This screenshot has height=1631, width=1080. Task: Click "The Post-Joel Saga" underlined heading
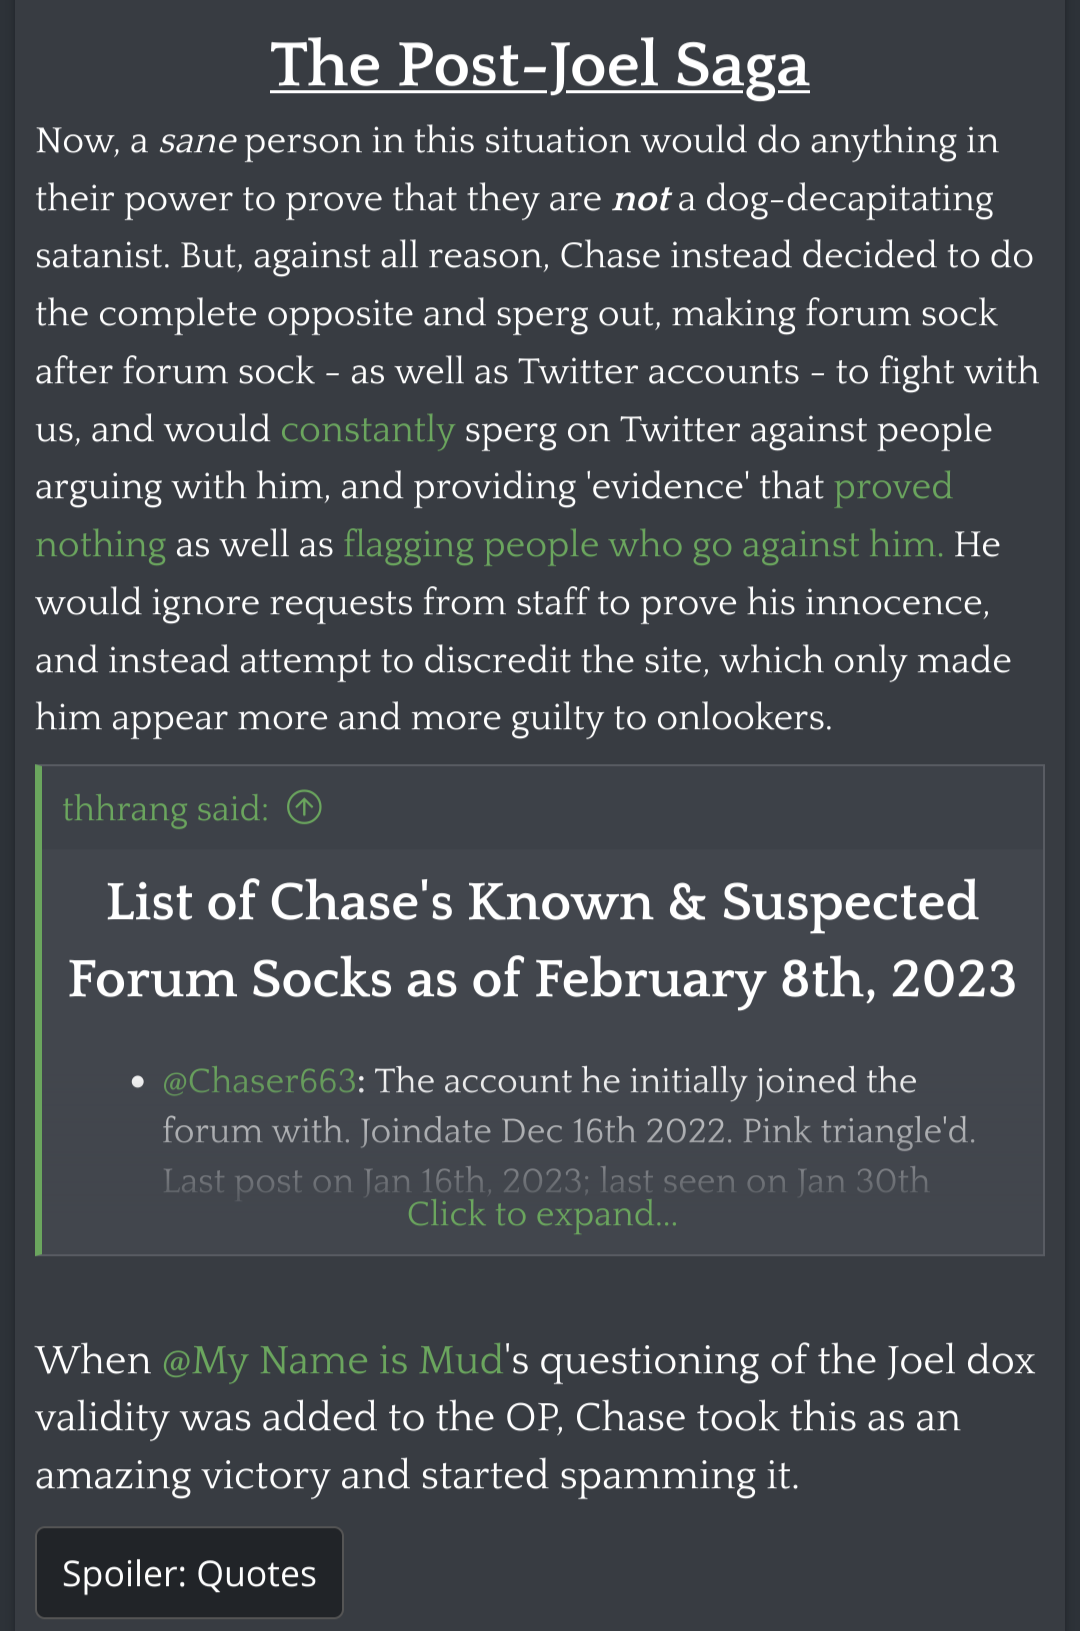[539, 66]
